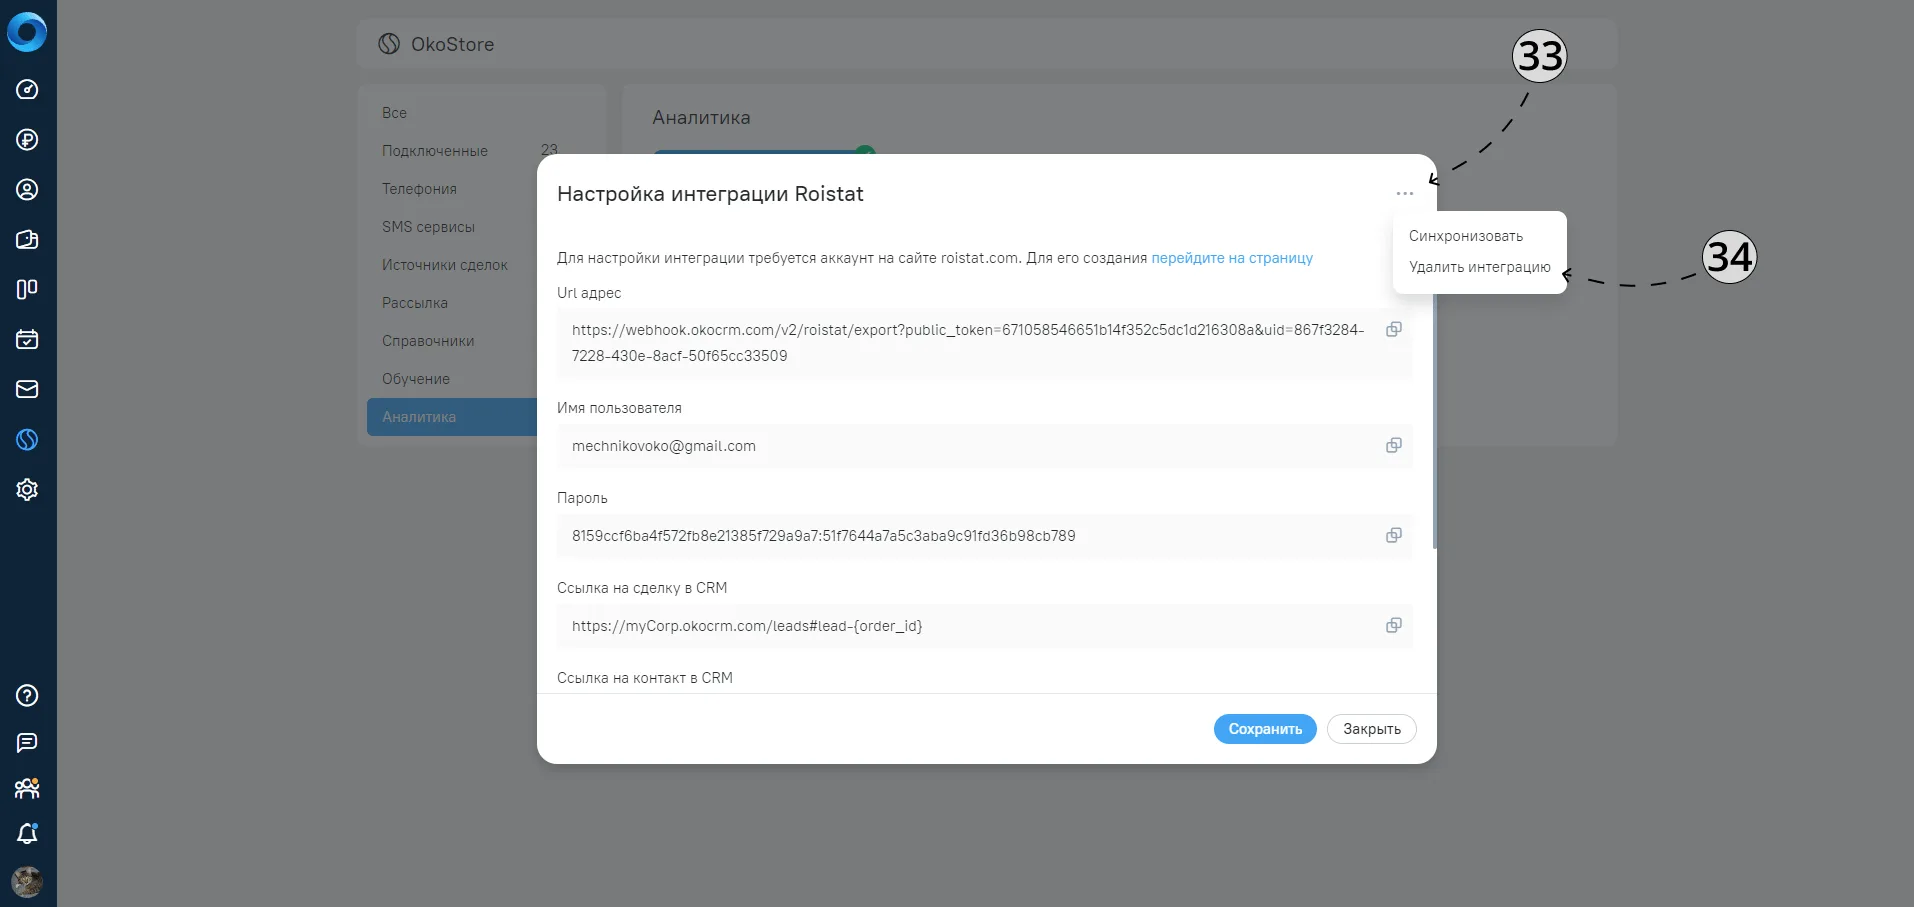Choose Удалить интеграцию in the popup menu
This screenshot has height=907, width=1914.
point(1479,267)
